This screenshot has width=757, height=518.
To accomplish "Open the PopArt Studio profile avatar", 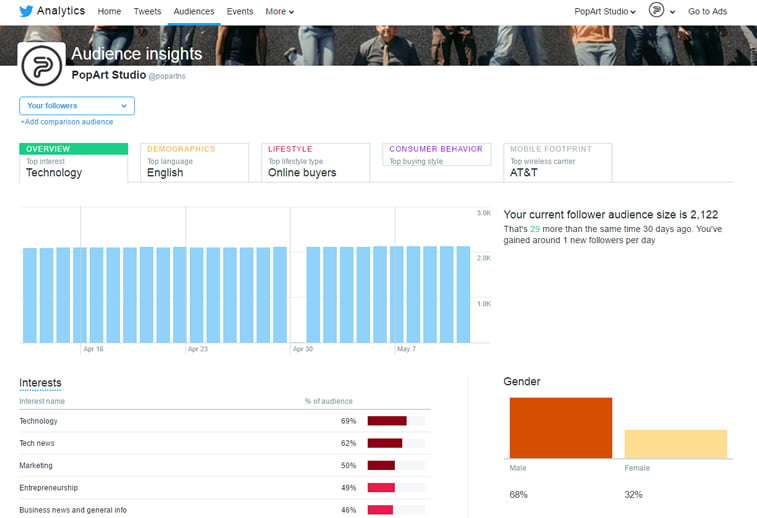I will click(x=42, y=66).
